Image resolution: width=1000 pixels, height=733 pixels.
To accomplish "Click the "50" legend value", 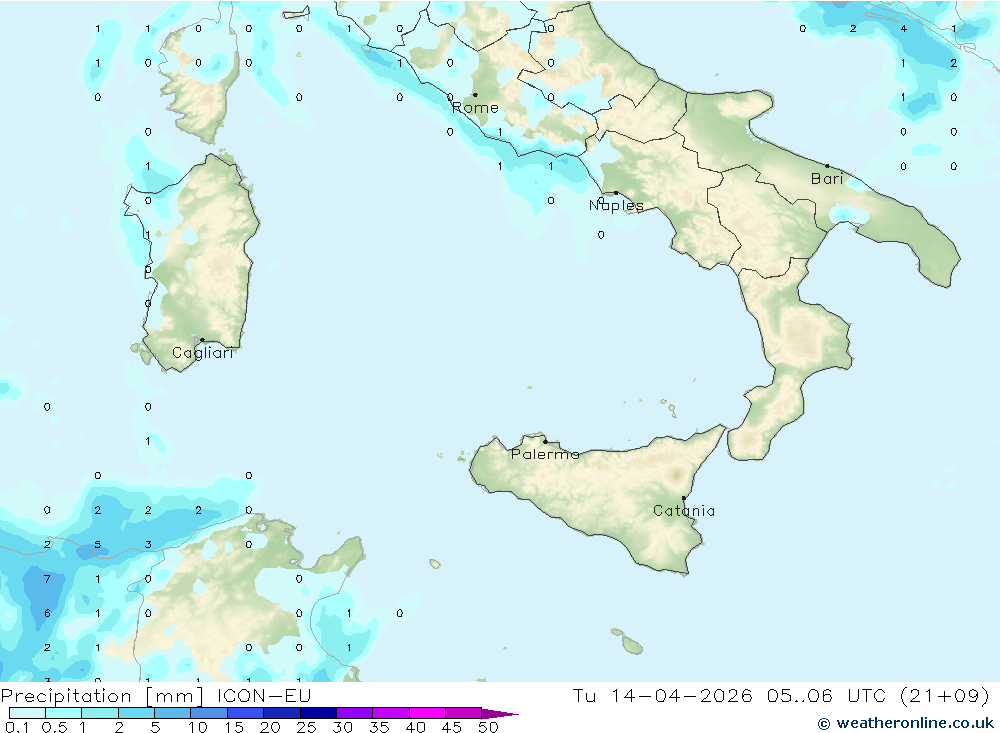I will (x=489, y=727).
